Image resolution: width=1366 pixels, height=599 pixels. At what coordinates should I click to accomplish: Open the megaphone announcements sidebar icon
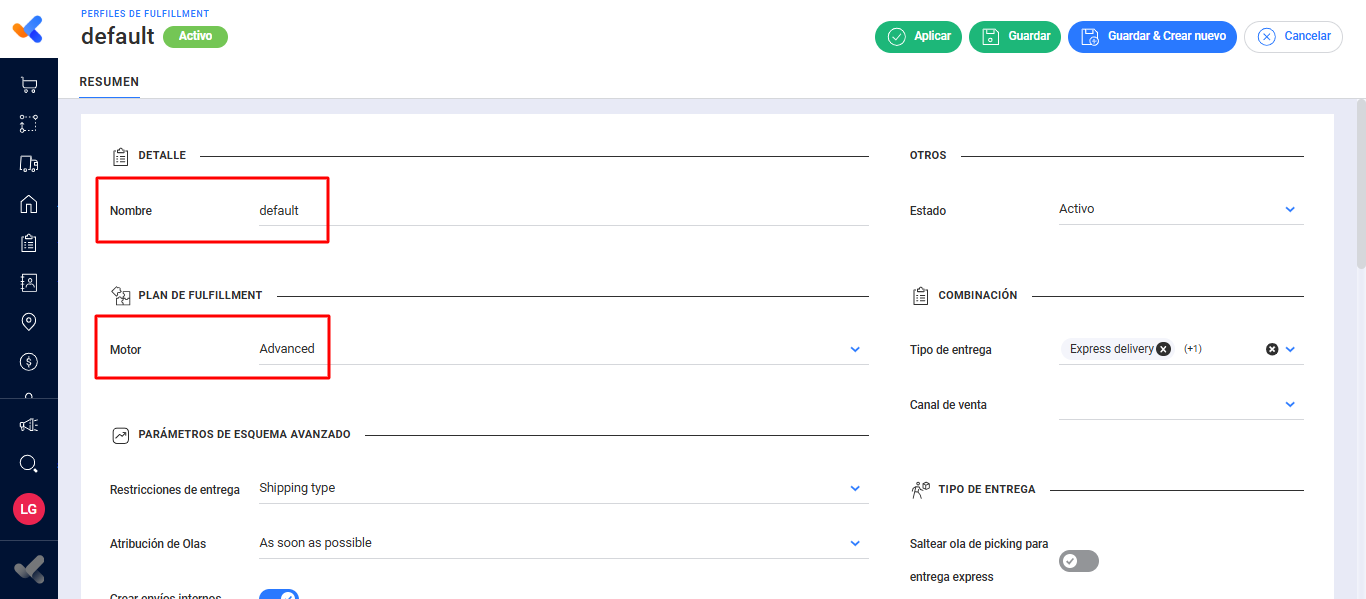click(29, 425)
